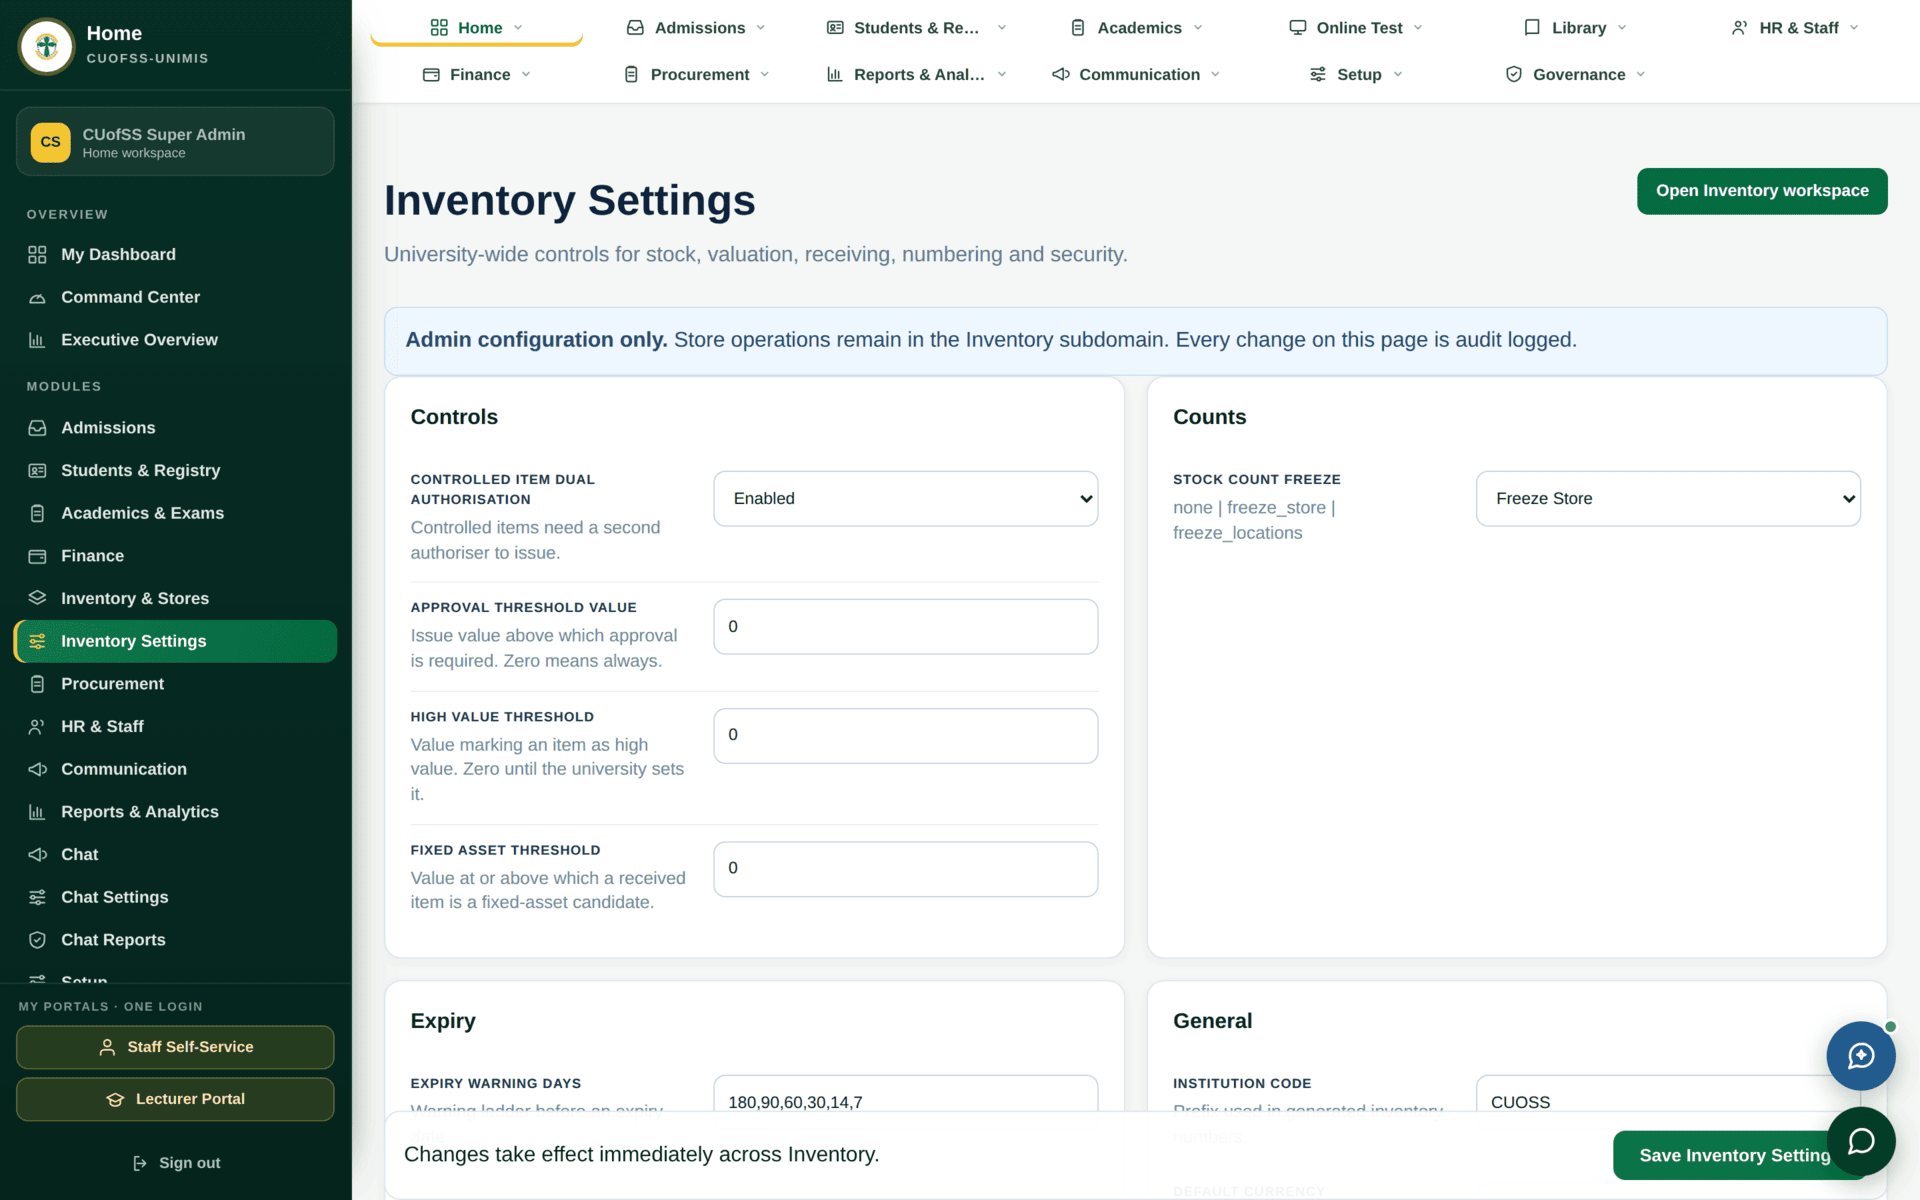This screenshot has width=1920, height=1200.
Task: Open the blue floating chat plus bubble
Action: point(1860,1055)
